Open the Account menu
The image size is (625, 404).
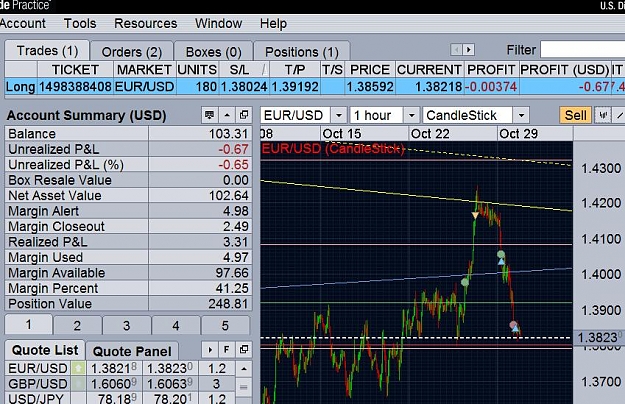pyautogui.click(x=23, y=24)
